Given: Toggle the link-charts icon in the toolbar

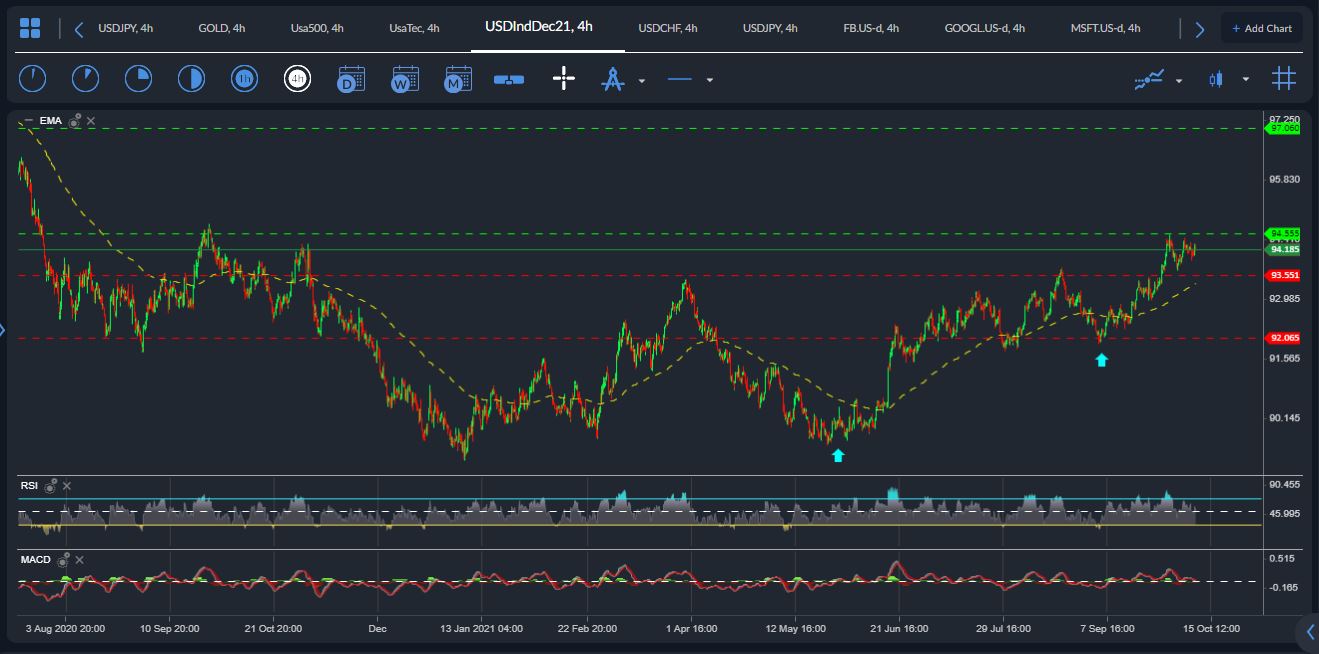Looking at the screenshot, I should pyautogui.click(x=508, y=78).
